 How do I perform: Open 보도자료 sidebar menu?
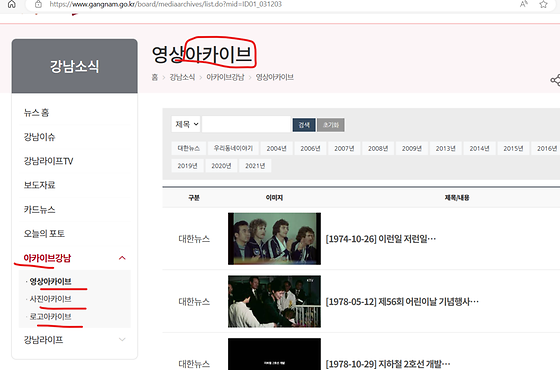[x=39, y=185]
